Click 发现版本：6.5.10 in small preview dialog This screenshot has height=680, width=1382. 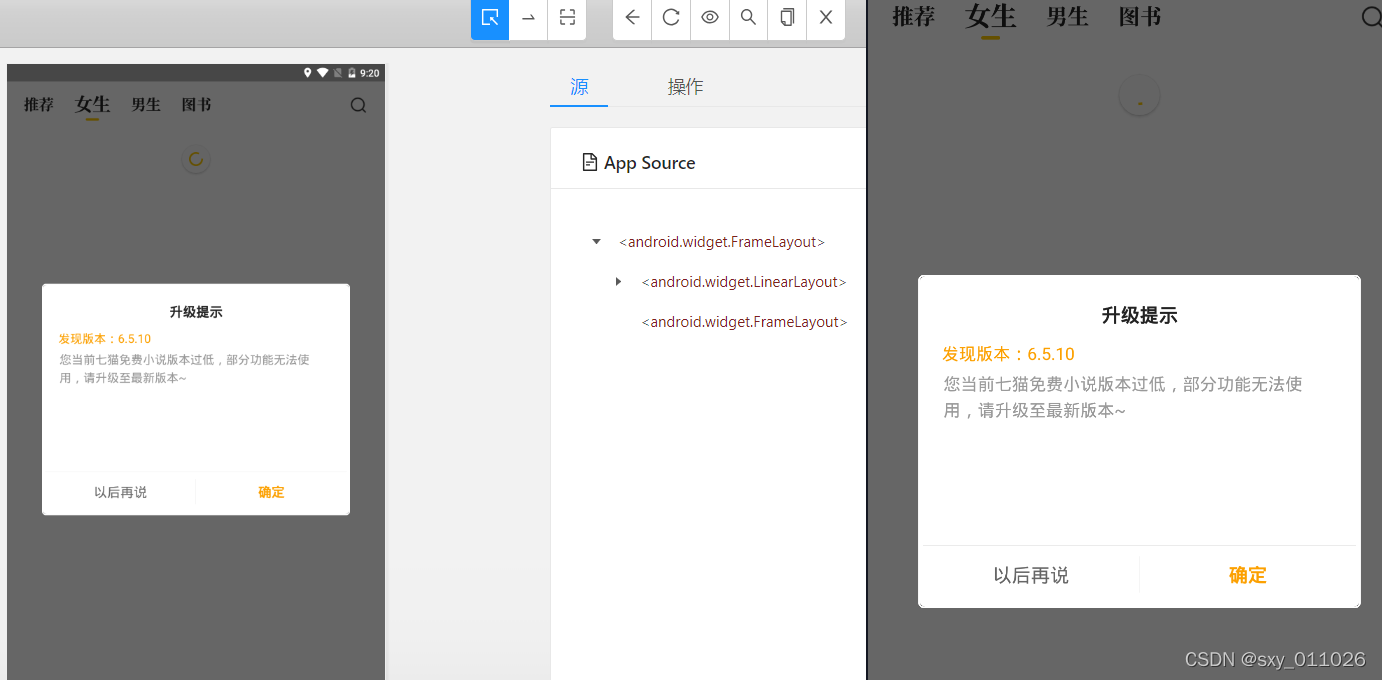pyautogui.click(x=105, y=339)
